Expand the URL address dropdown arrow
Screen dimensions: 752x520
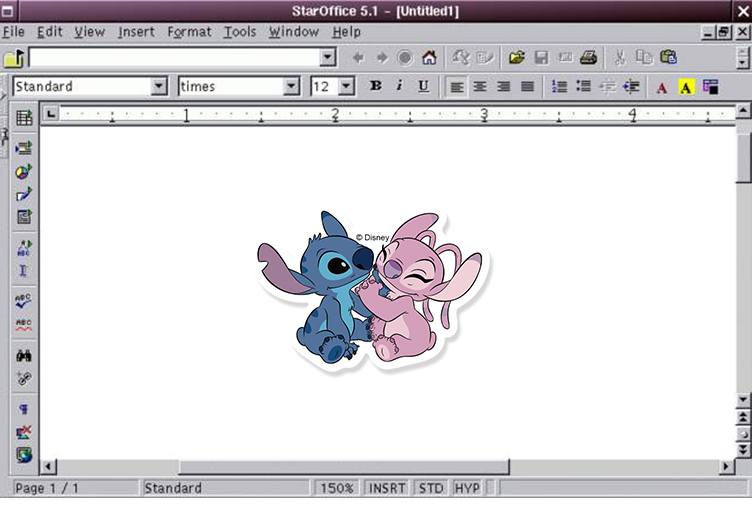328,58
